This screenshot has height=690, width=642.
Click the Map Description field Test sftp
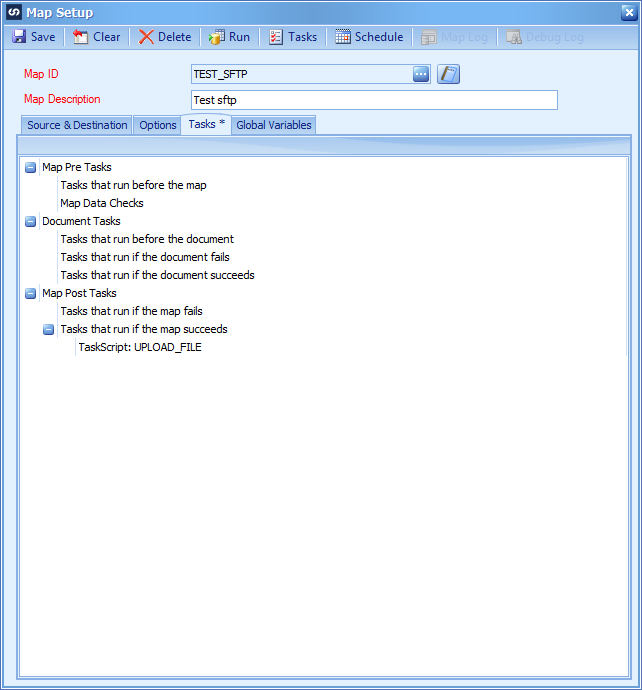click(374, 100)
